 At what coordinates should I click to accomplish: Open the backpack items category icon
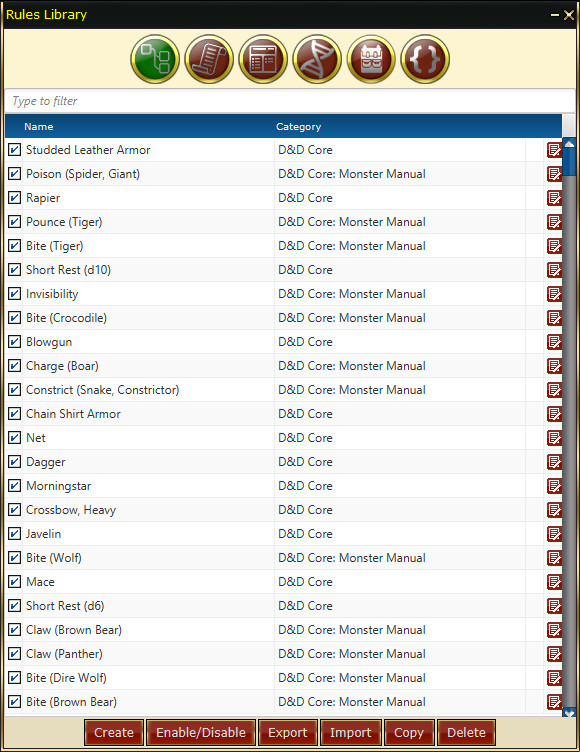click(371, 59)
